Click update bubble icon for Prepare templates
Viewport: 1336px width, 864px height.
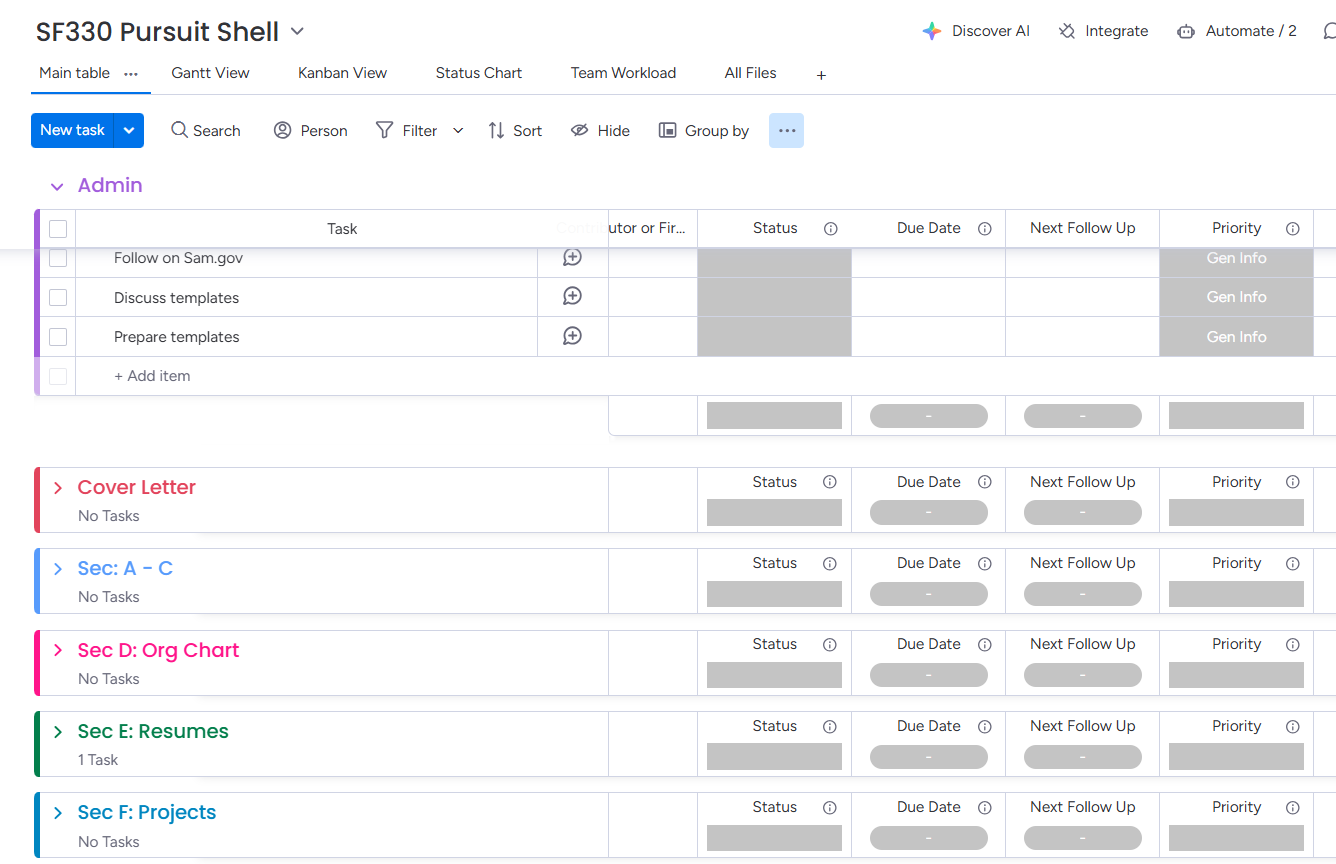[x=572, y=336]
